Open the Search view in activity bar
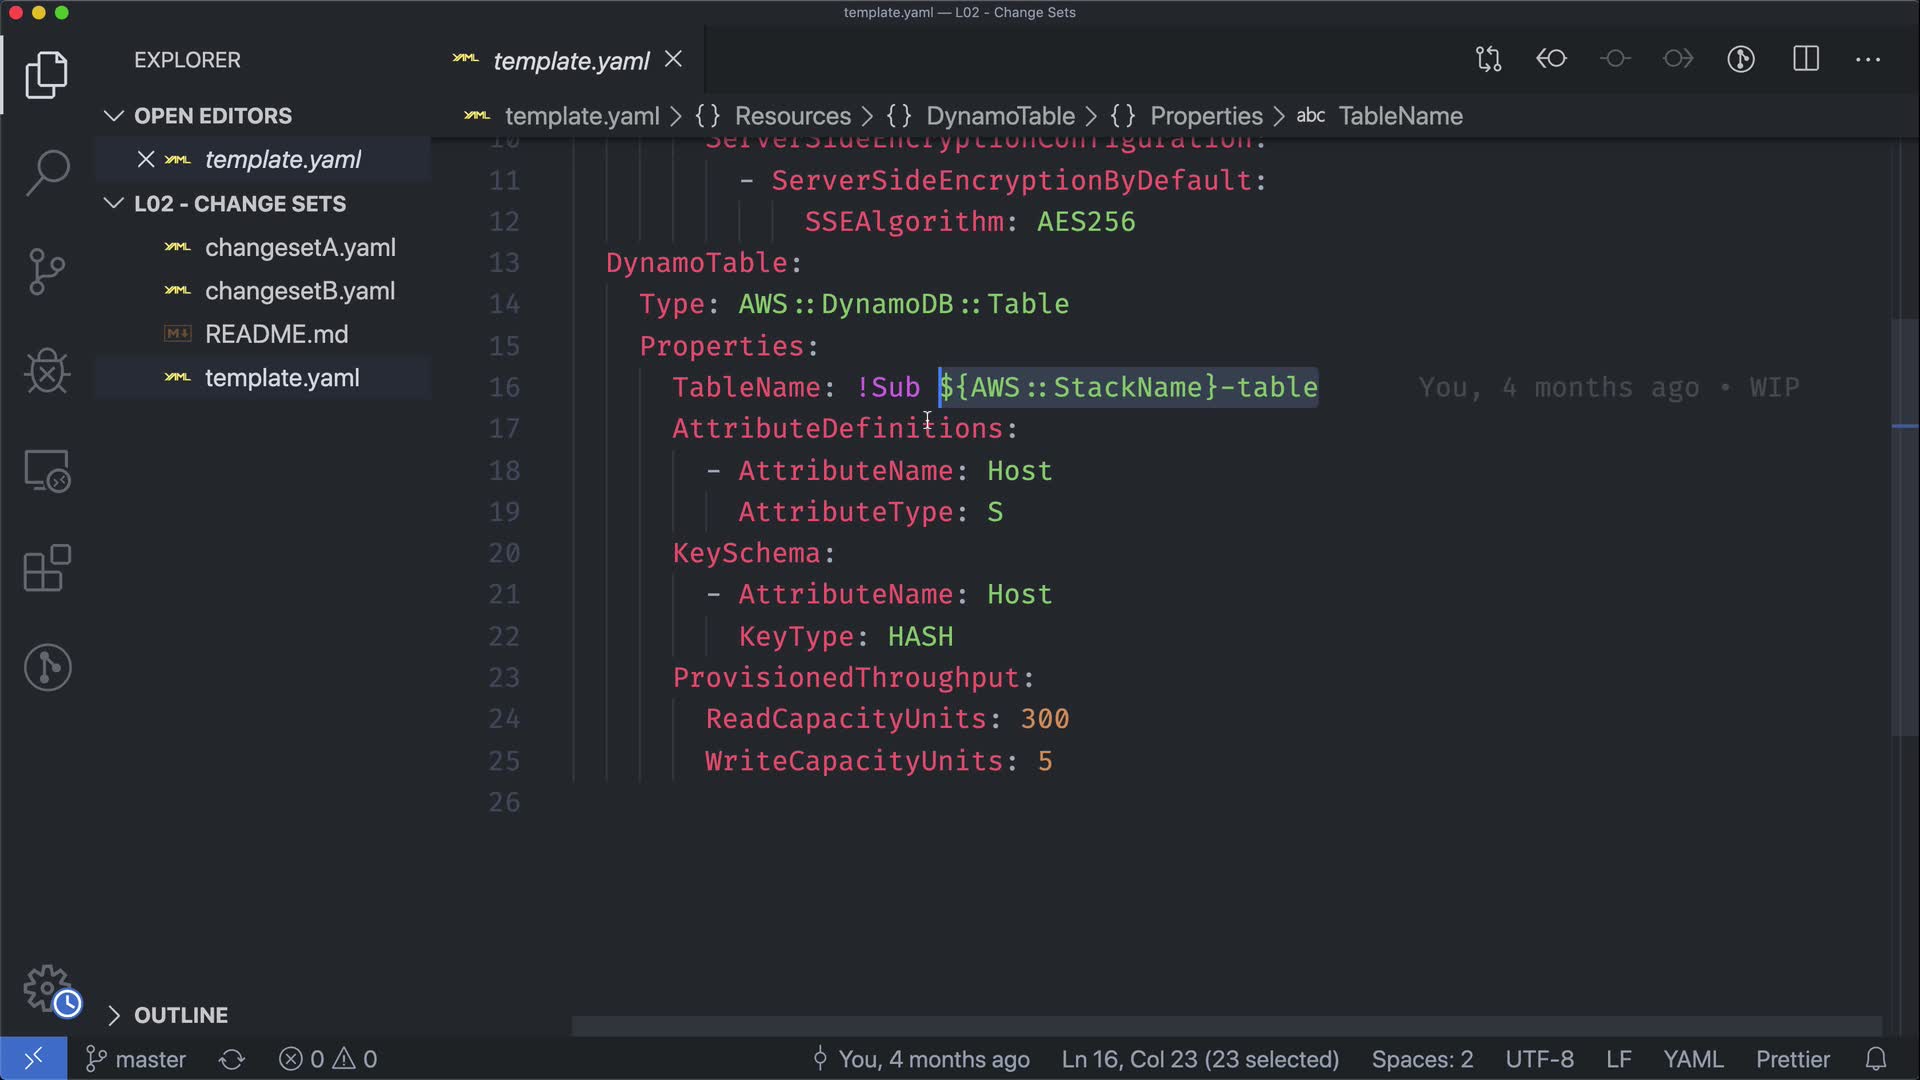Screen dimensions: 1920x1080 47,172
